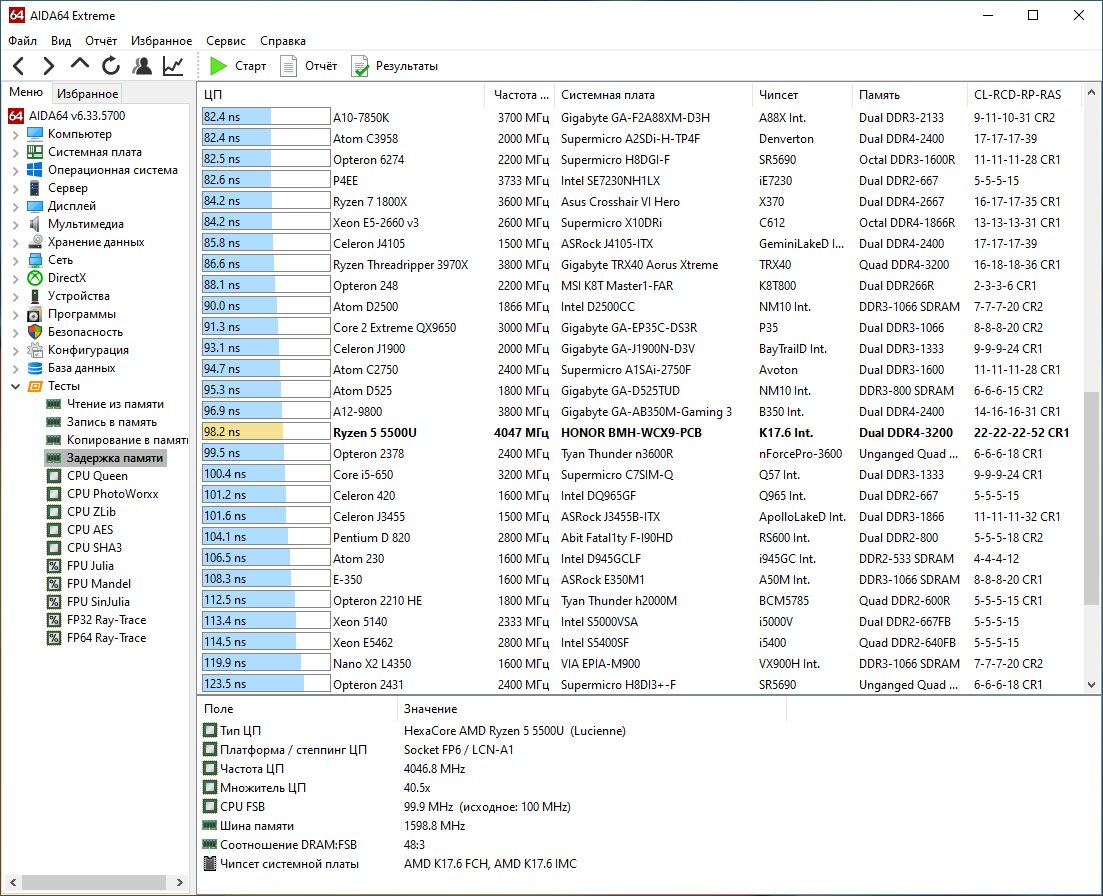Expand the Системная плата tree node

click(x=15, y=152)
